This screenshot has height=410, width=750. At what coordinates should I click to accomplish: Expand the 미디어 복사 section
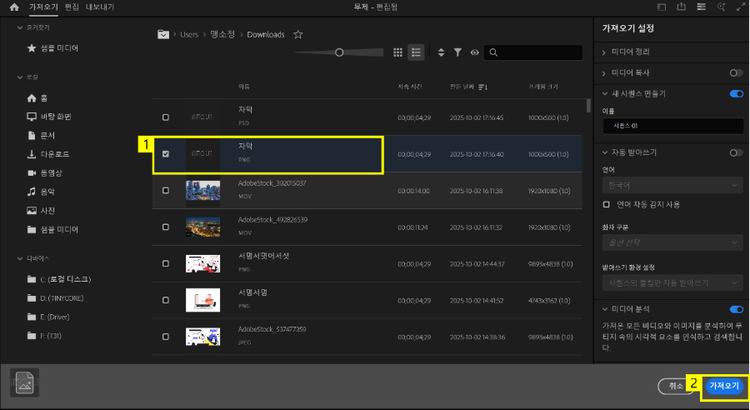(x=604, y=73)
